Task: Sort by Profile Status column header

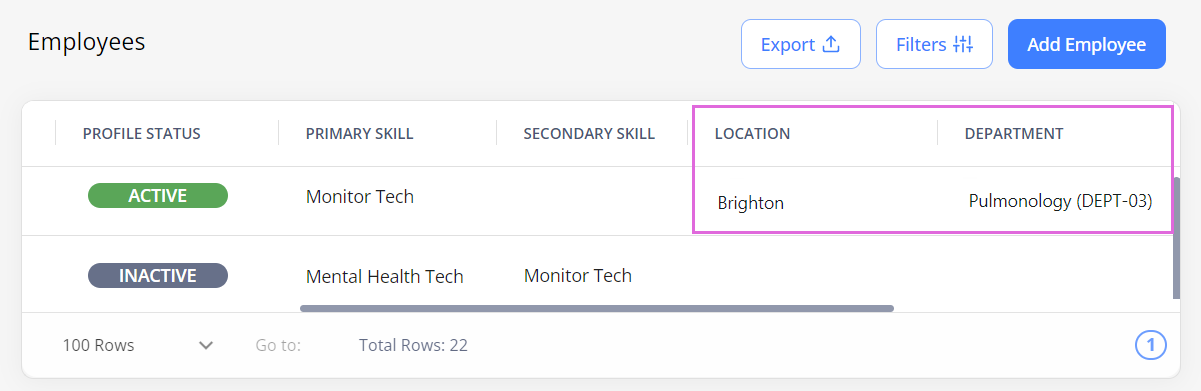Action: [141, 134]
